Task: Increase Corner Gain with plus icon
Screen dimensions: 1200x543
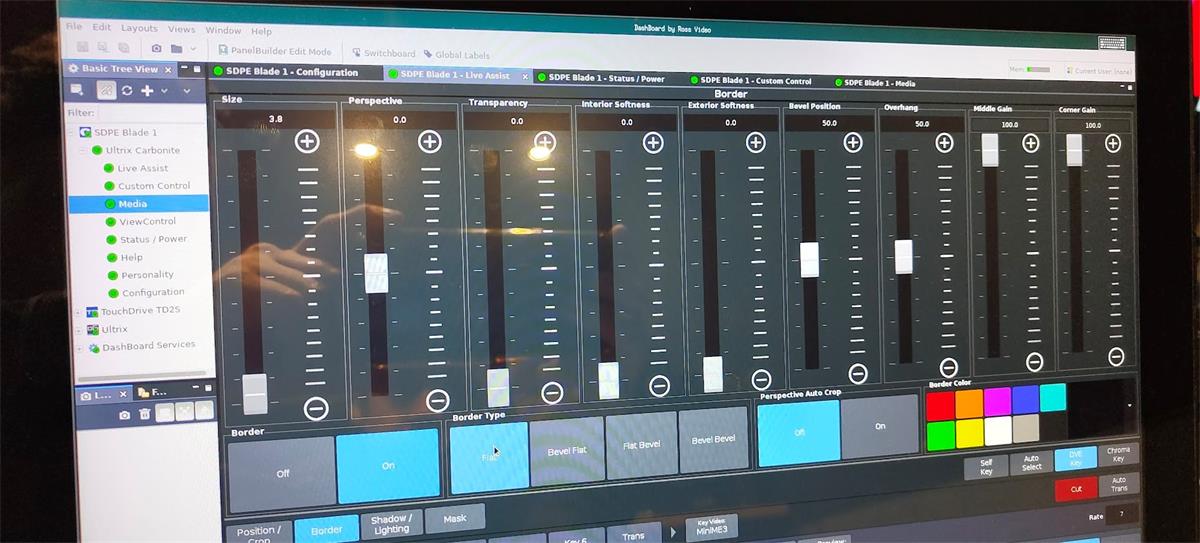Action: (1112, 143)
